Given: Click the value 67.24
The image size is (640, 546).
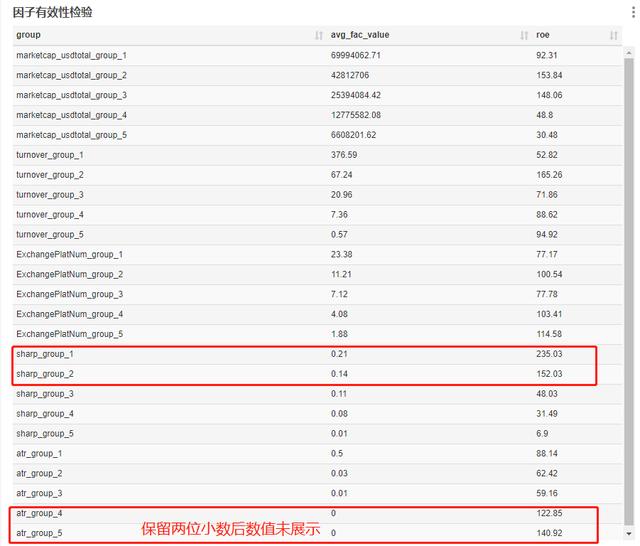Looking at the screenshot, I should pos(342,175).
